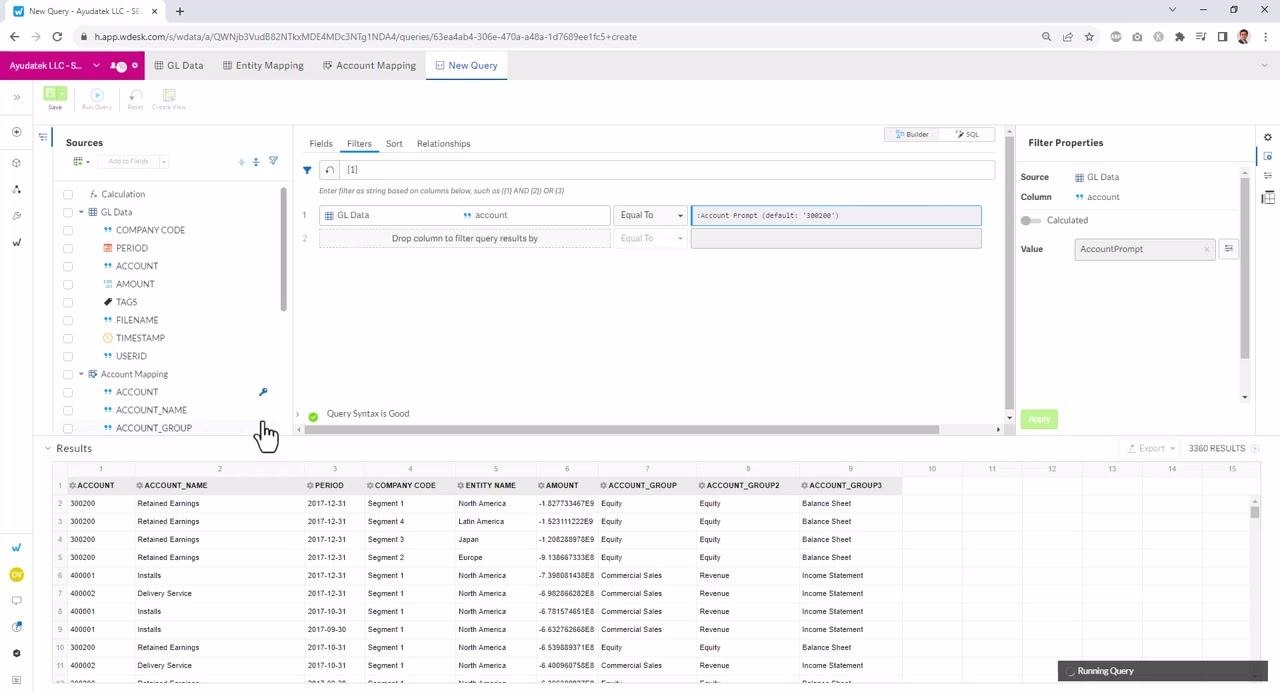Click the undo filter expression icon
The width and height of the screenshot is (1280, 692).
[329, 170]
